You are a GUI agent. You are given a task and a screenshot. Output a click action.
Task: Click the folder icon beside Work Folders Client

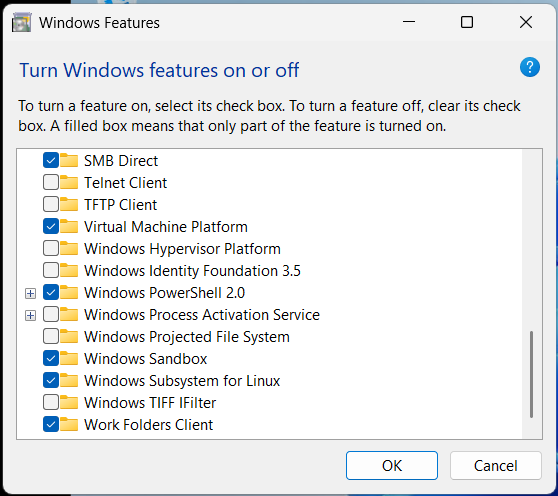pos(69,424)
